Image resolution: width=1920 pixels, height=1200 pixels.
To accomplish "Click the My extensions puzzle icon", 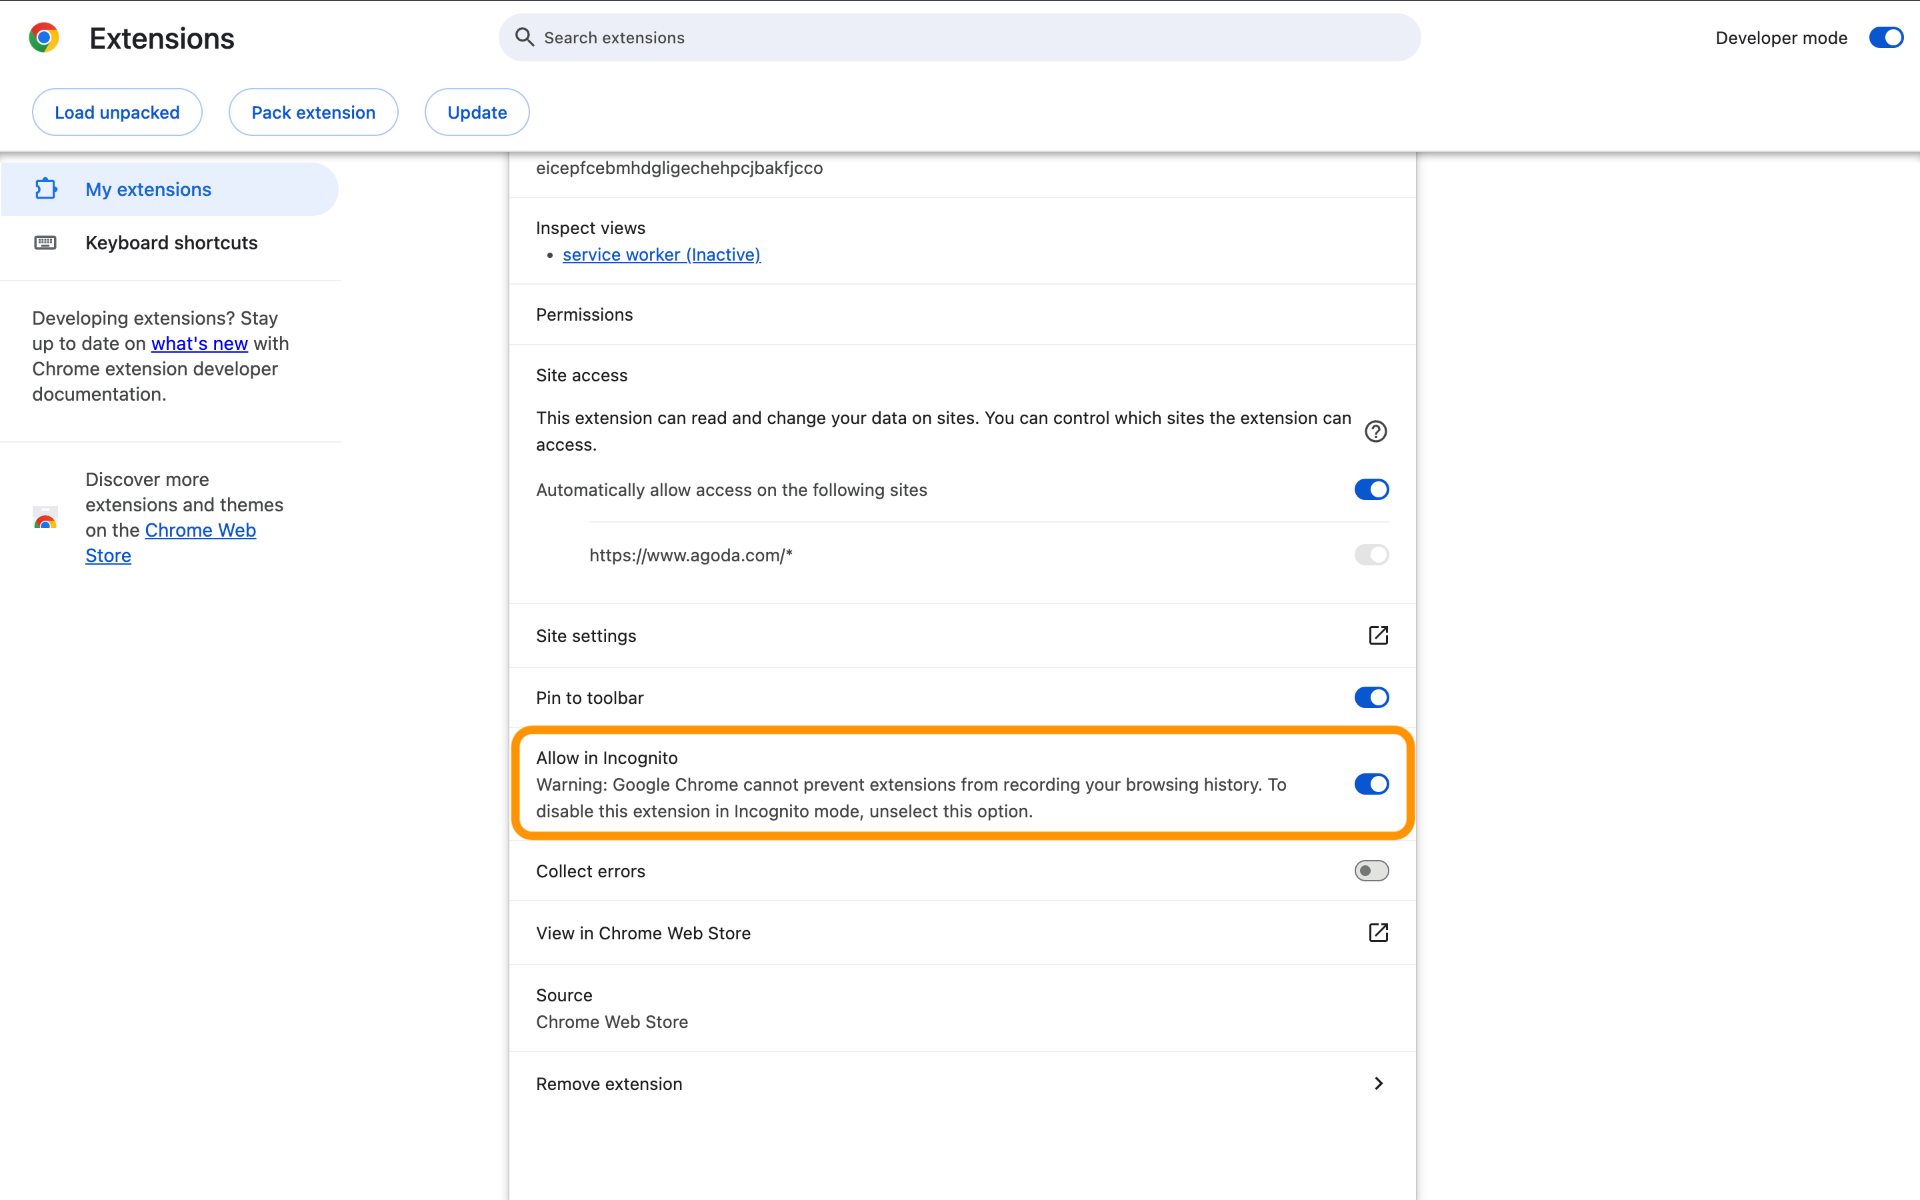I will pos(46,189).
